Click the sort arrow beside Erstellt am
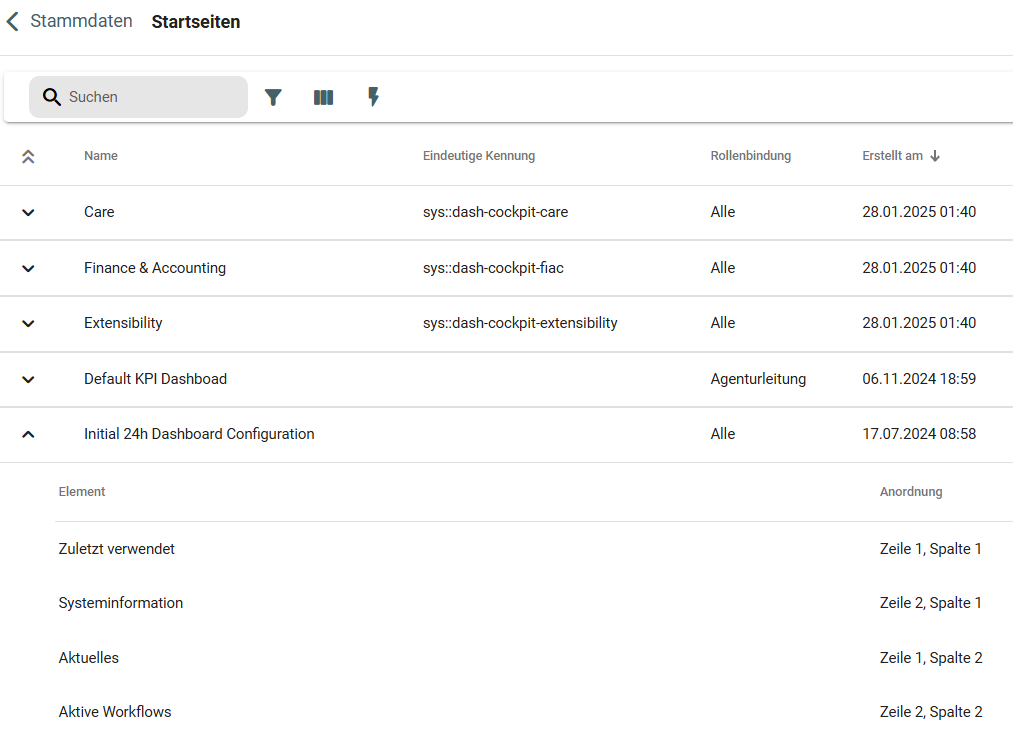This screenshot has height=755, width=1013. (x=935, y=156)
